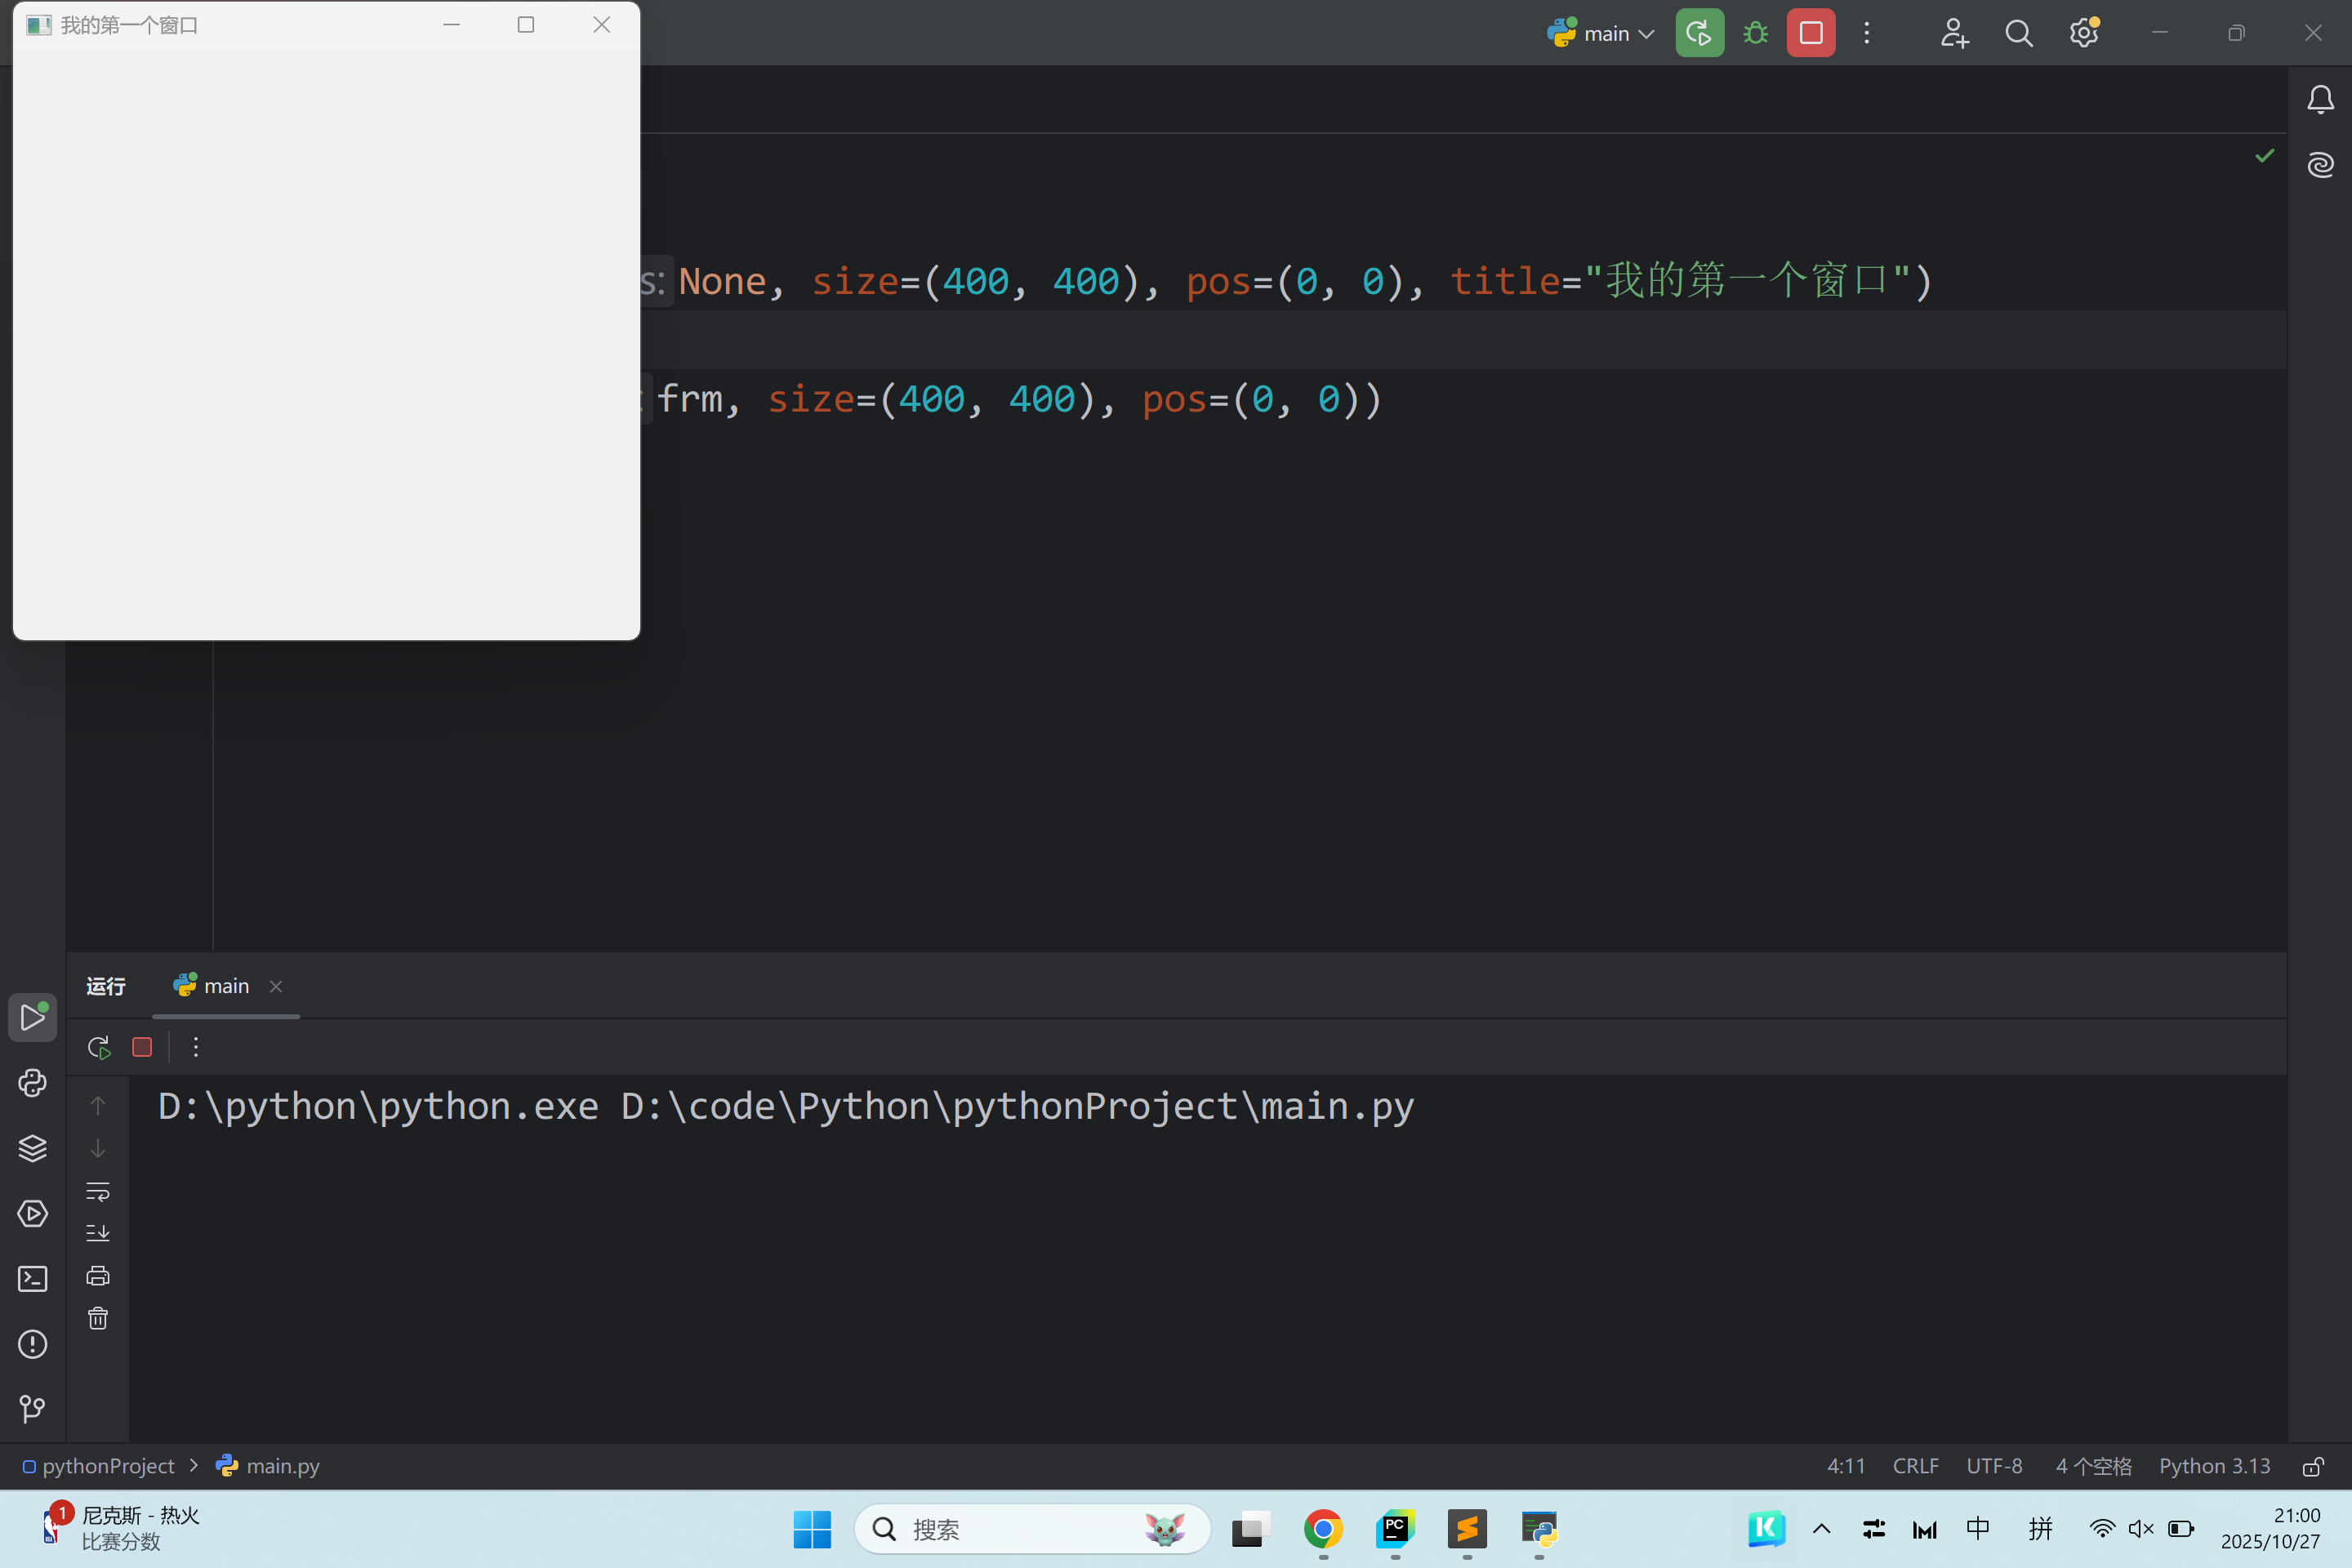Open the Problems tool window

click(x=32, y=1344)
